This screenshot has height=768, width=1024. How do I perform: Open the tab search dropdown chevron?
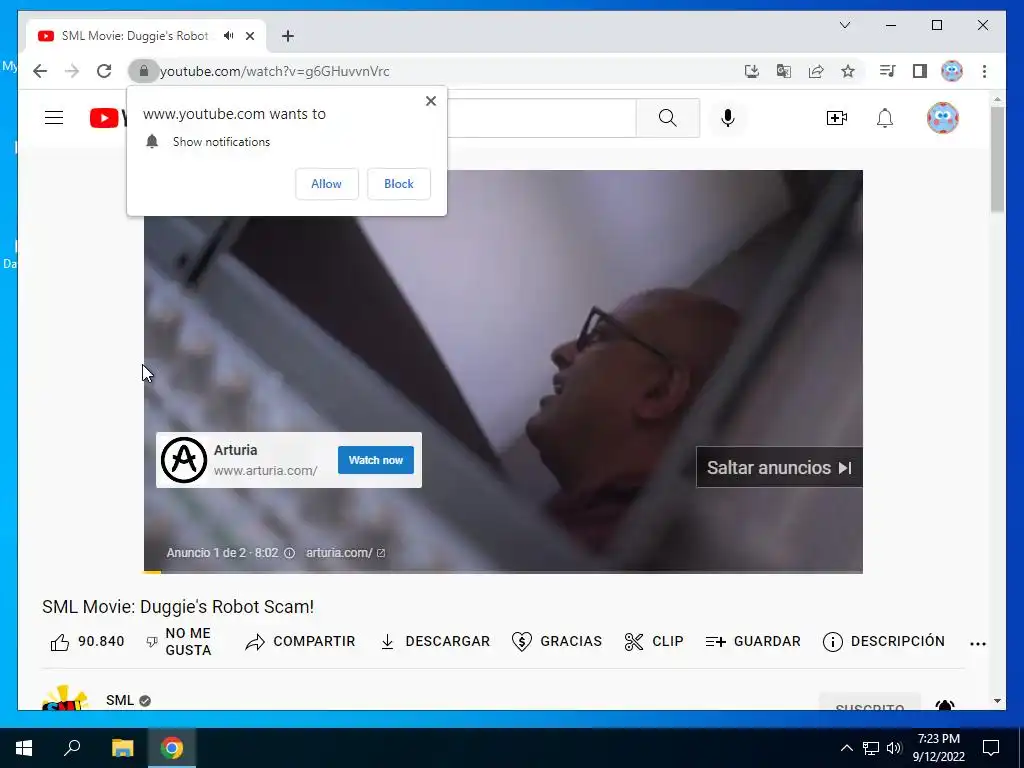coord(845,25)
